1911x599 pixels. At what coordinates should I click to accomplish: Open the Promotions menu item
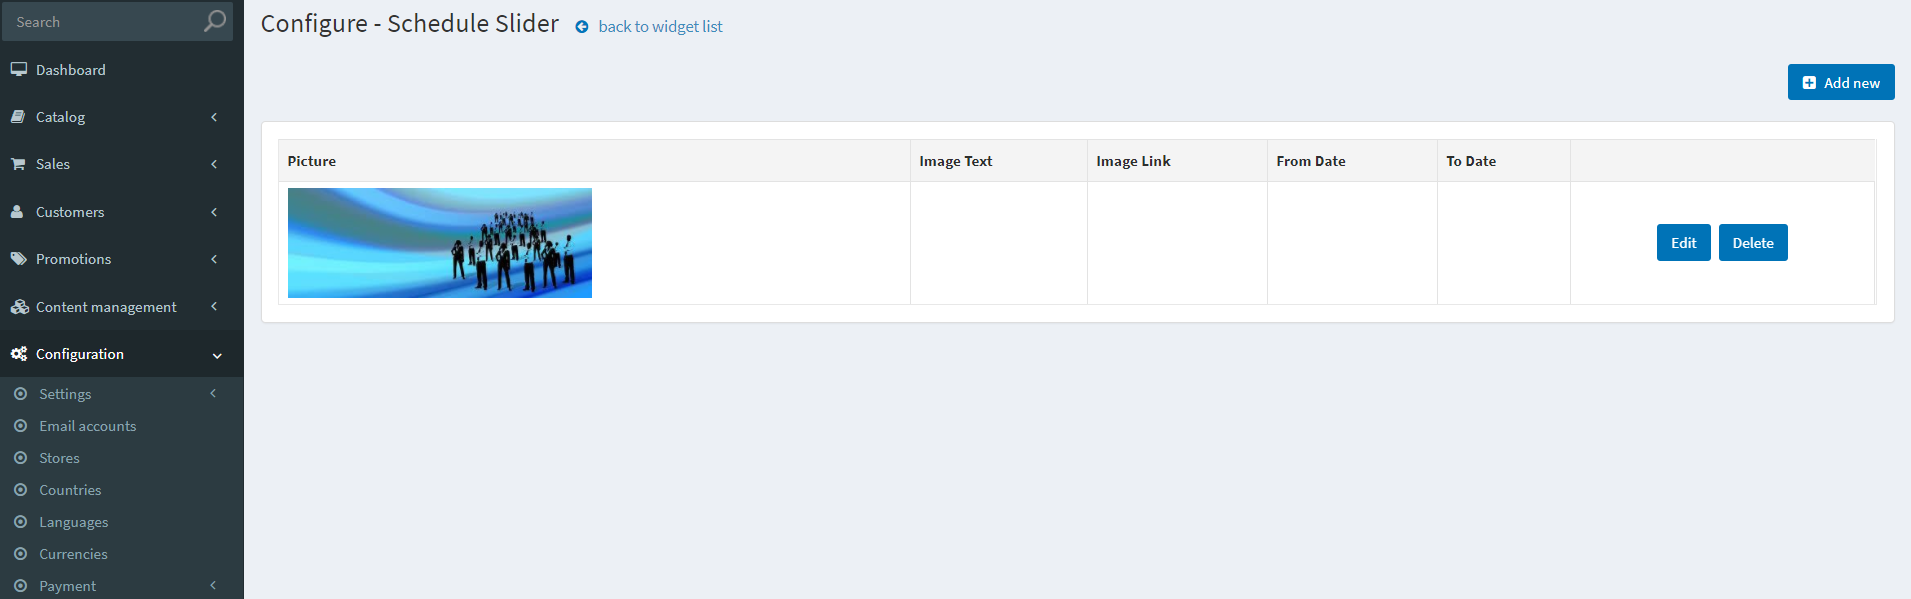(x=122, y=259)
